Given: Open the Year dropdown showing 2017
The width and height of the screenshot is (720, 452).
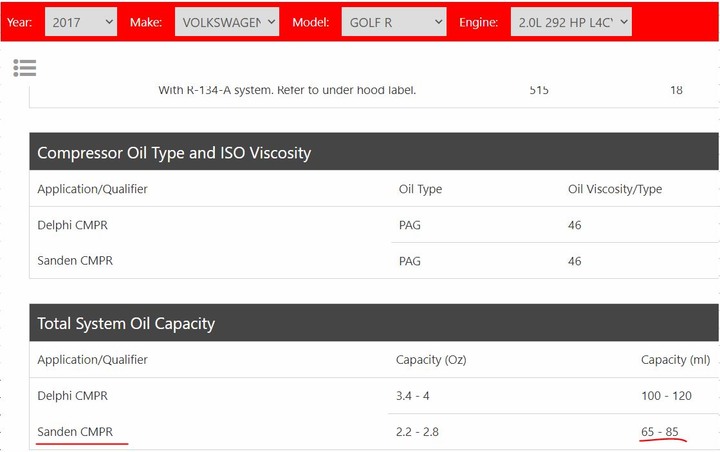Looking at the screenshot, I should pos(81,22).
